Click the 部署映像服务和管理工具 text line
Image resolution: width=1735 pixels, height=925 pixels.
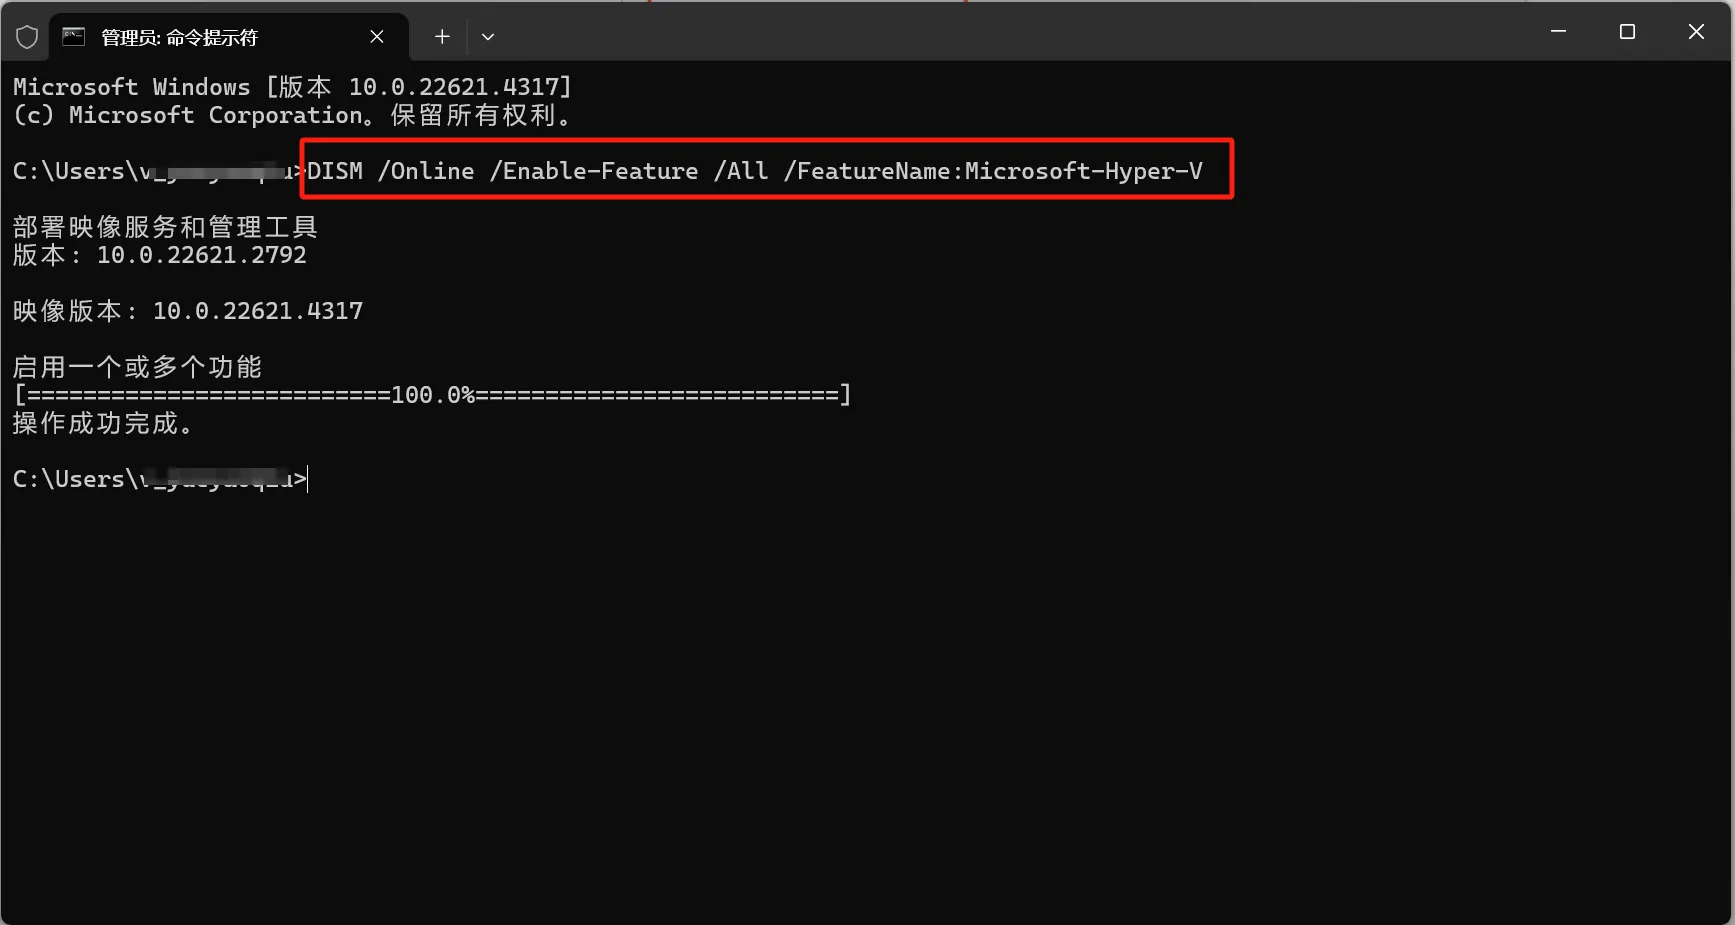pos(165,227)
